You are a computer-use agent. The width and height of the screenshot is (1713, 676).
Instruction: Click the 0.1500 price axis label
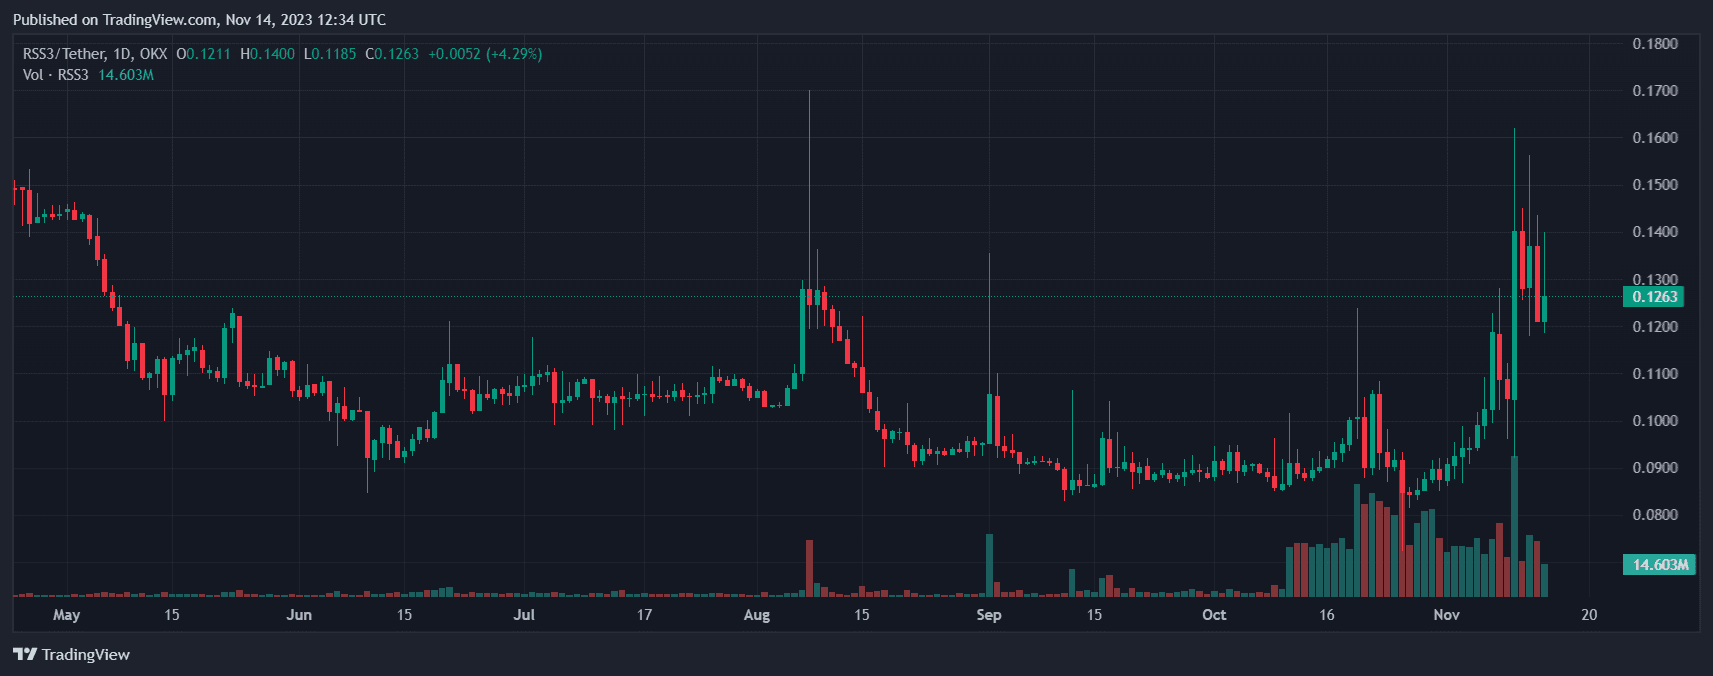tap(1655, 185)
